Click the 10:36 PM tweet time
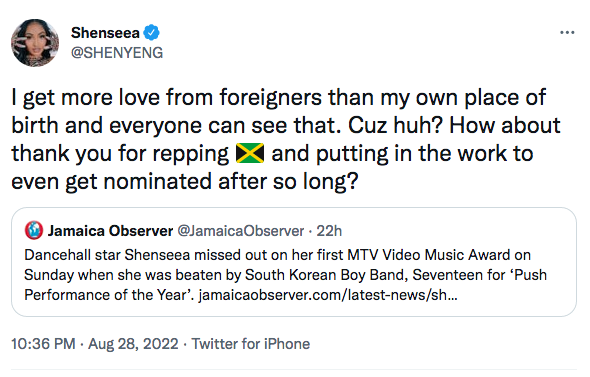Screen dimensions: 590x377 click(x=43, y=344)
